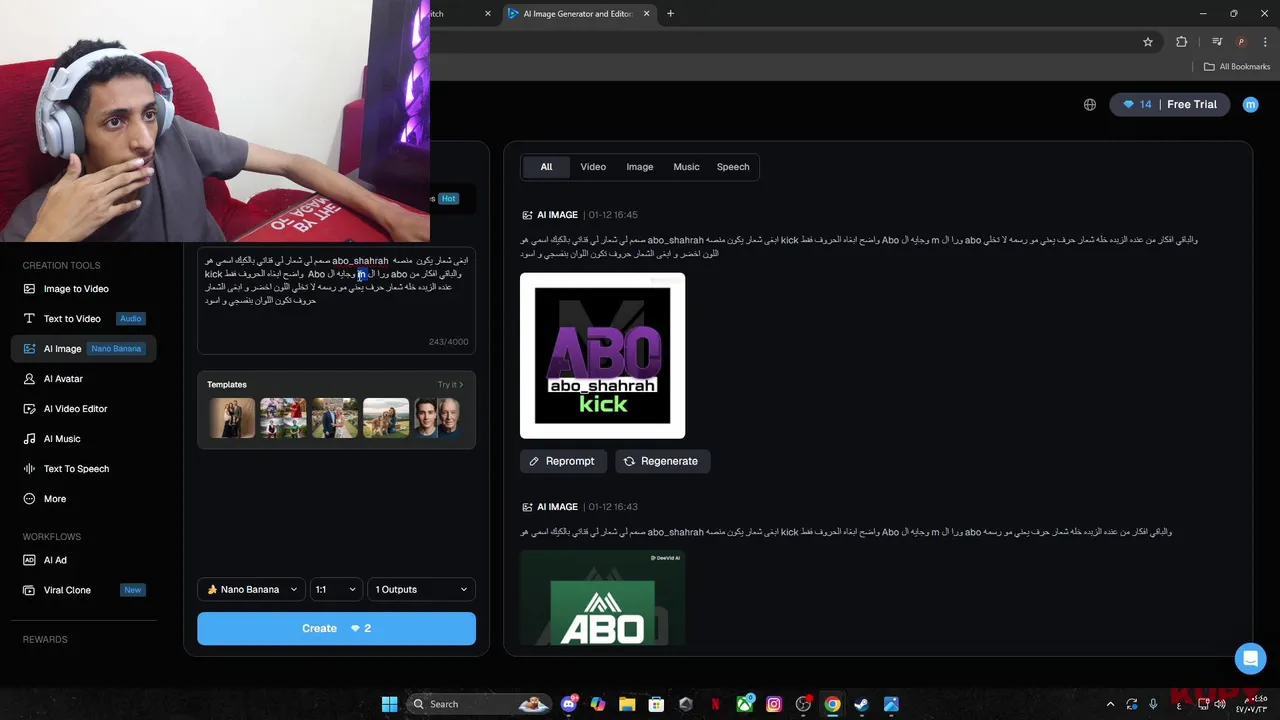Open Xbox app from the taskbar
1280x720 pixels.
tap(745, 704)
